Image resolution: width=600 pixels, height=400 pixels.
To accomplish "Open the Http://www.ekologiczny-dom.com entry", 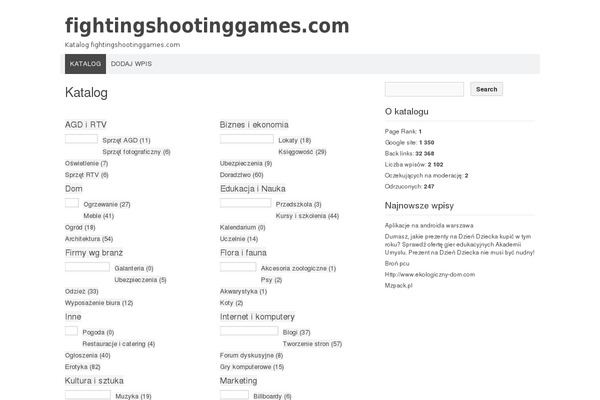I will click(430, 274).
